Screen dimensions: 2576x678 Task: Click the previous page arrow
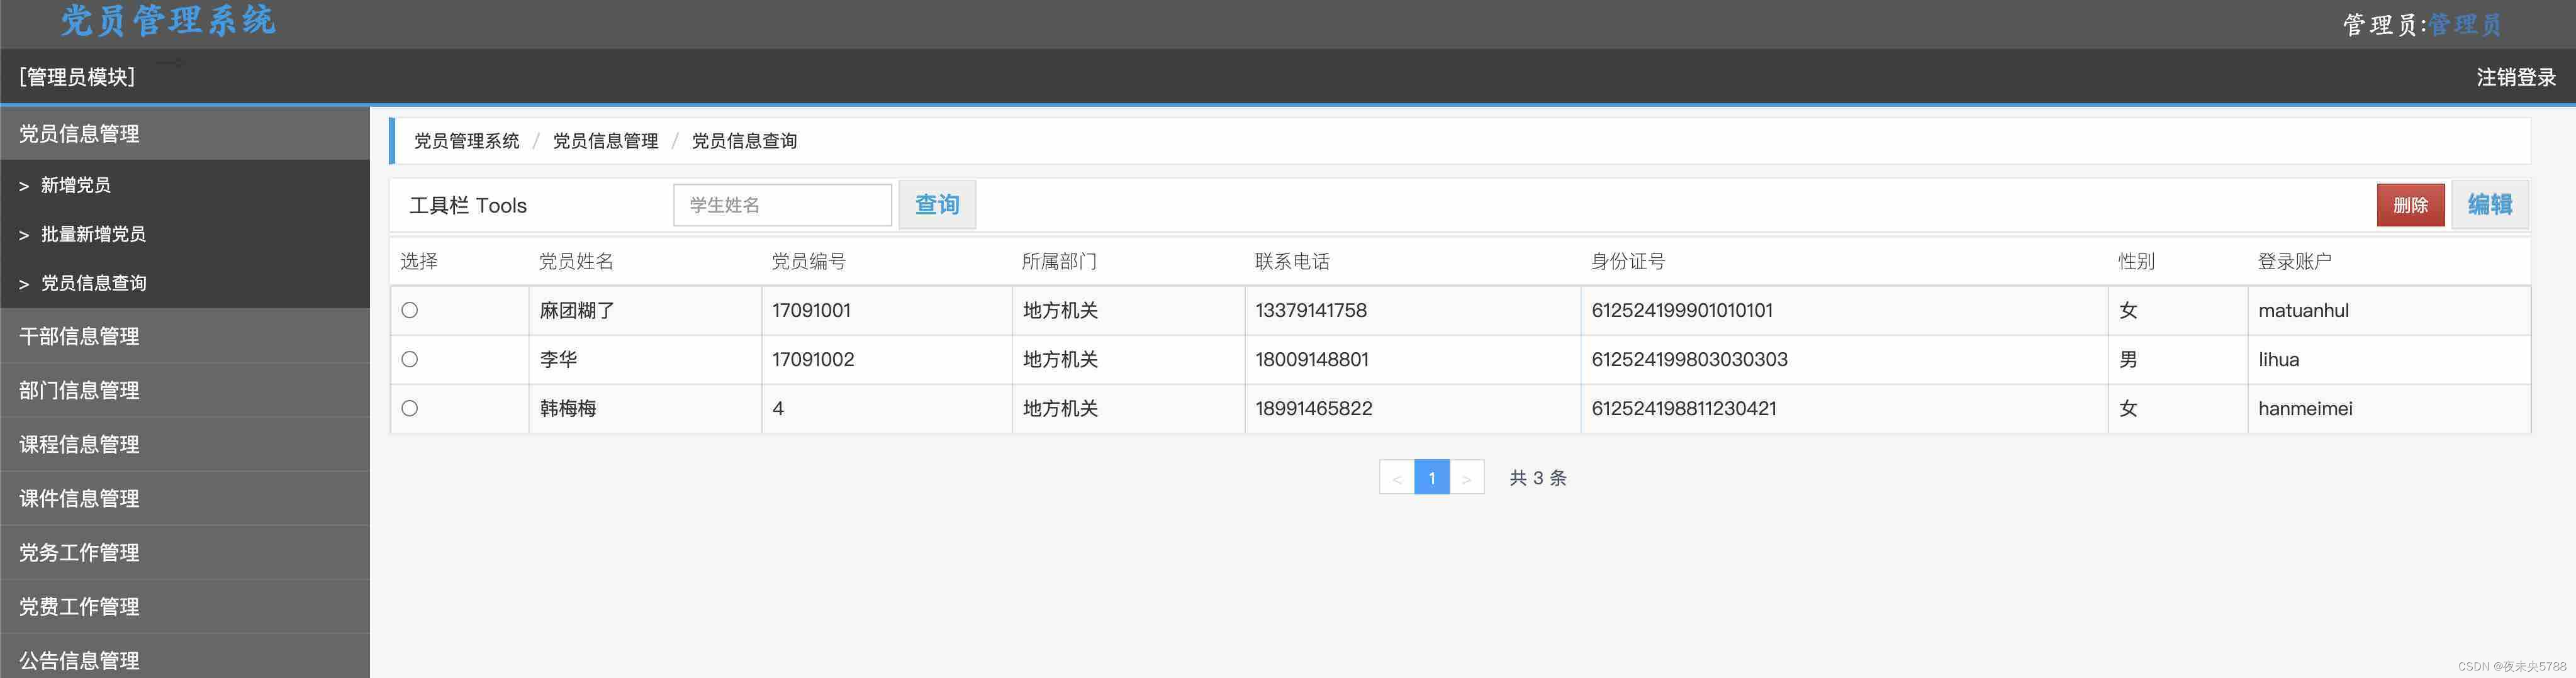(1397, 478)
